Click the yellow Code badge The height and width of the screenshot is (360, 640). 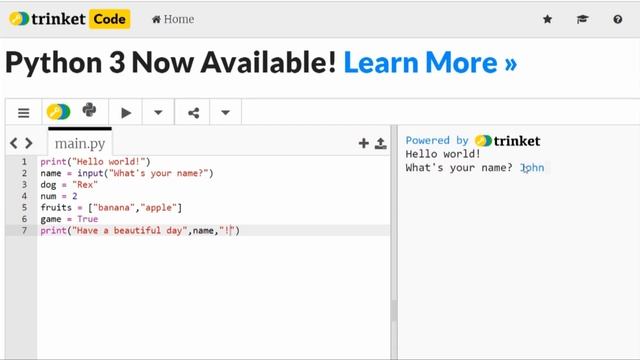coord(109,19)
